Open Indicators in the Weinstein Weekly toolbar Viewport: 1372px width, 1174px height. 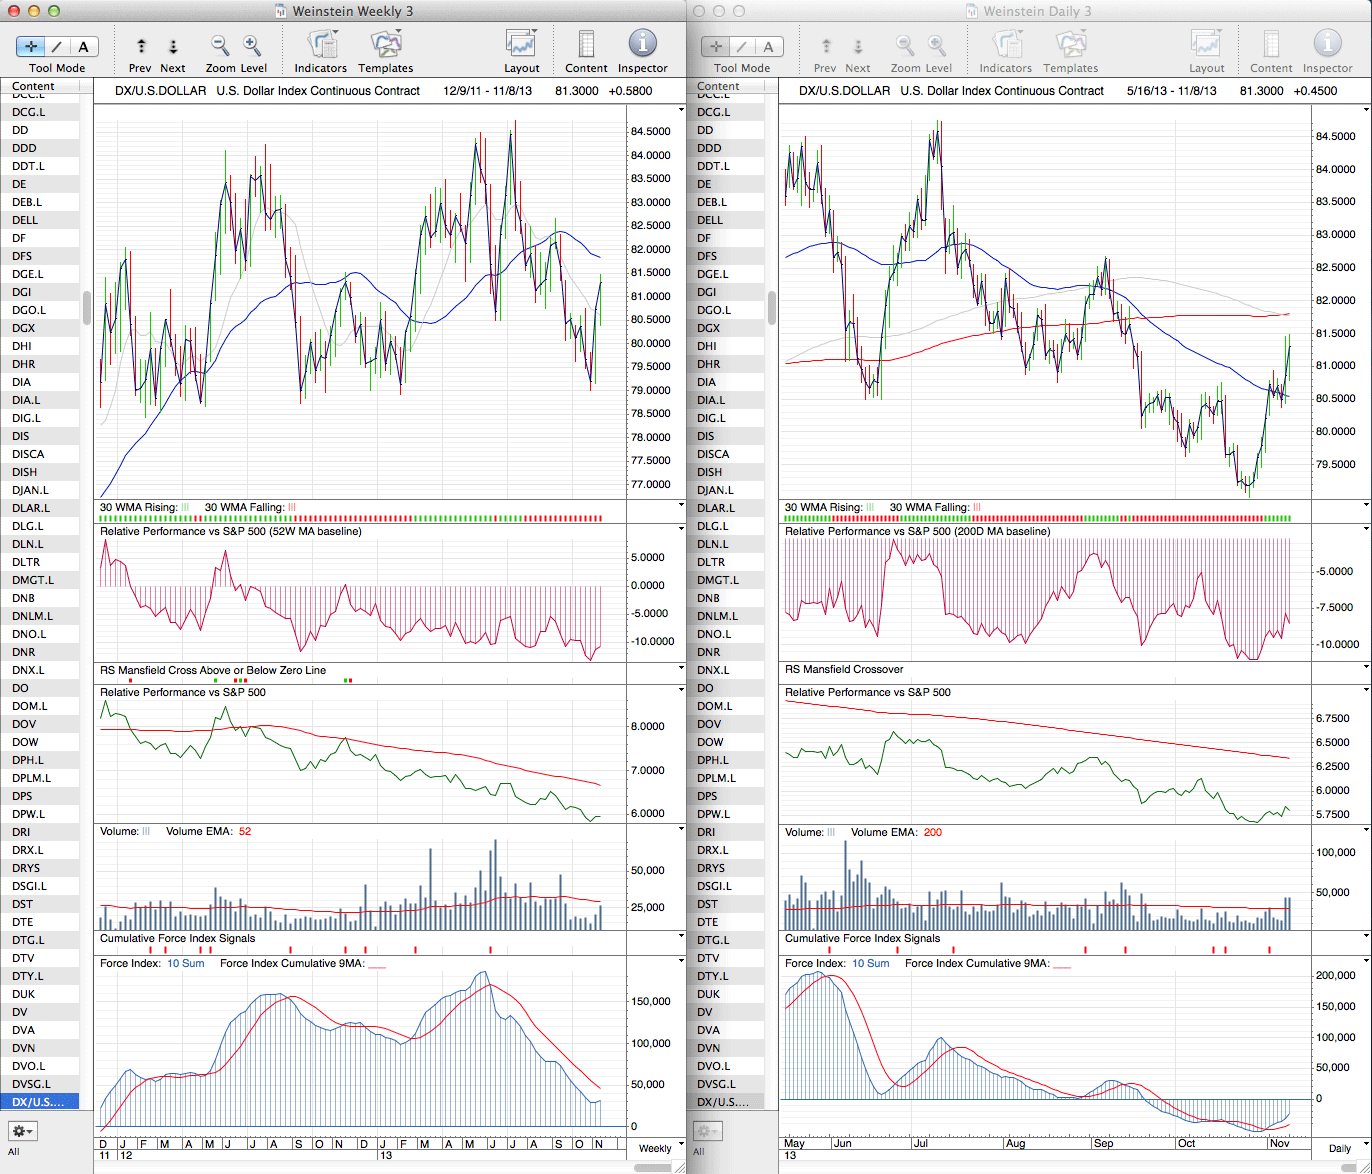click(321, 45)
